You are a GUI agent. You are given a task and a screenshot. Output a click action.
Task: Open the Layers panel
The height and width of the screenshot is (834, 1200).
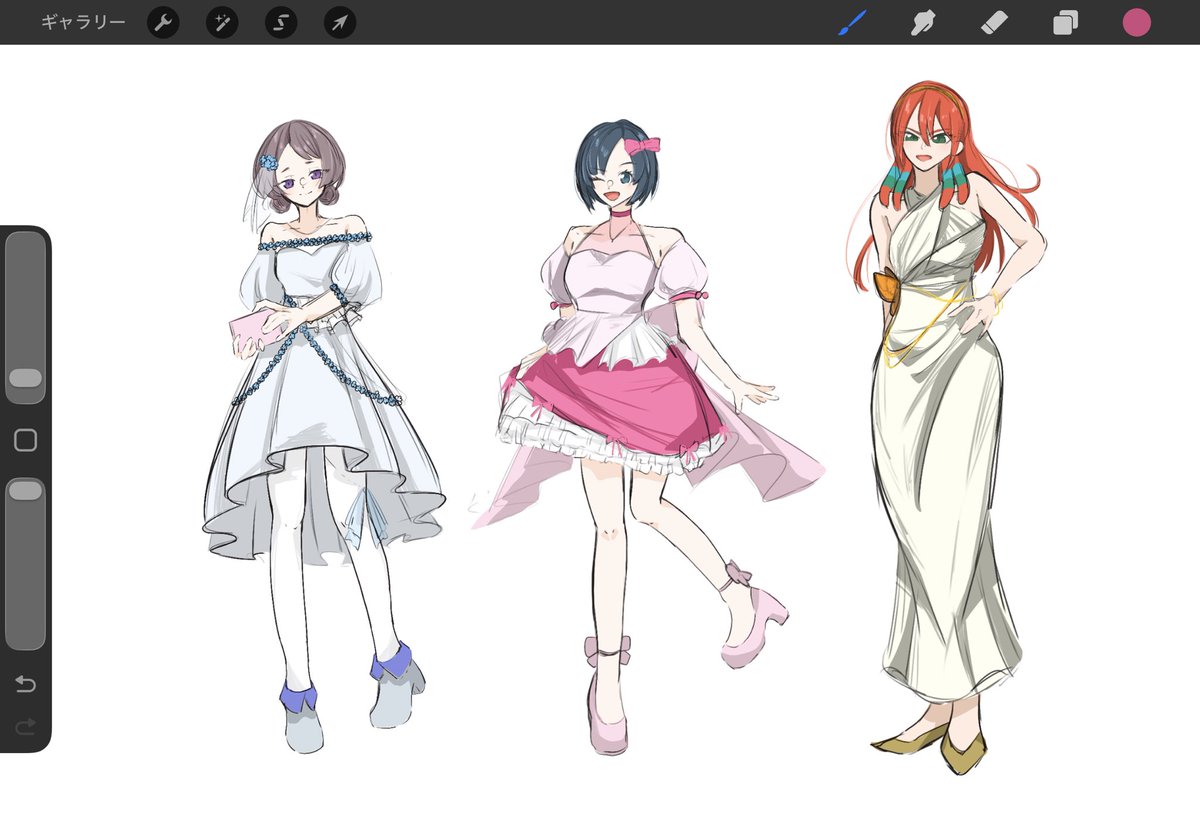pyautogui.click(x=1065, y=22)
